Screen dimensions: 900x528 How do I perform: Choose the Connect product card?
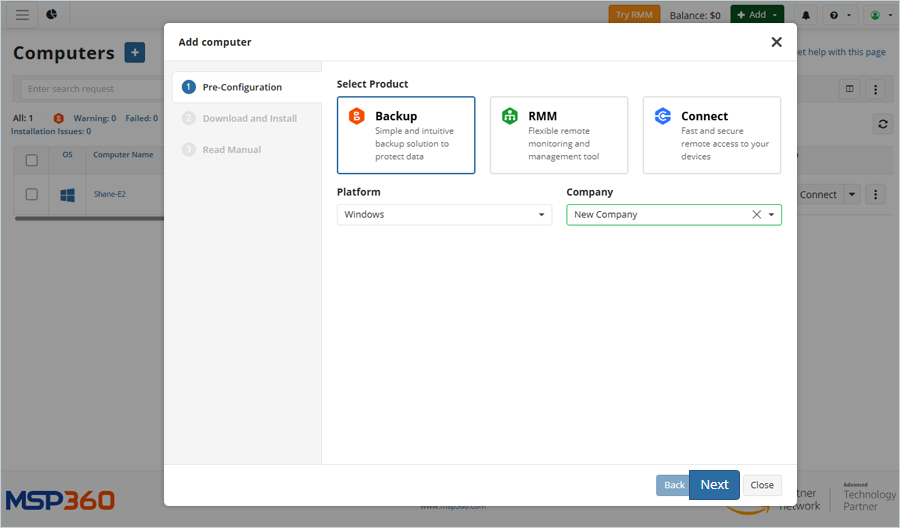pos(712,135)
